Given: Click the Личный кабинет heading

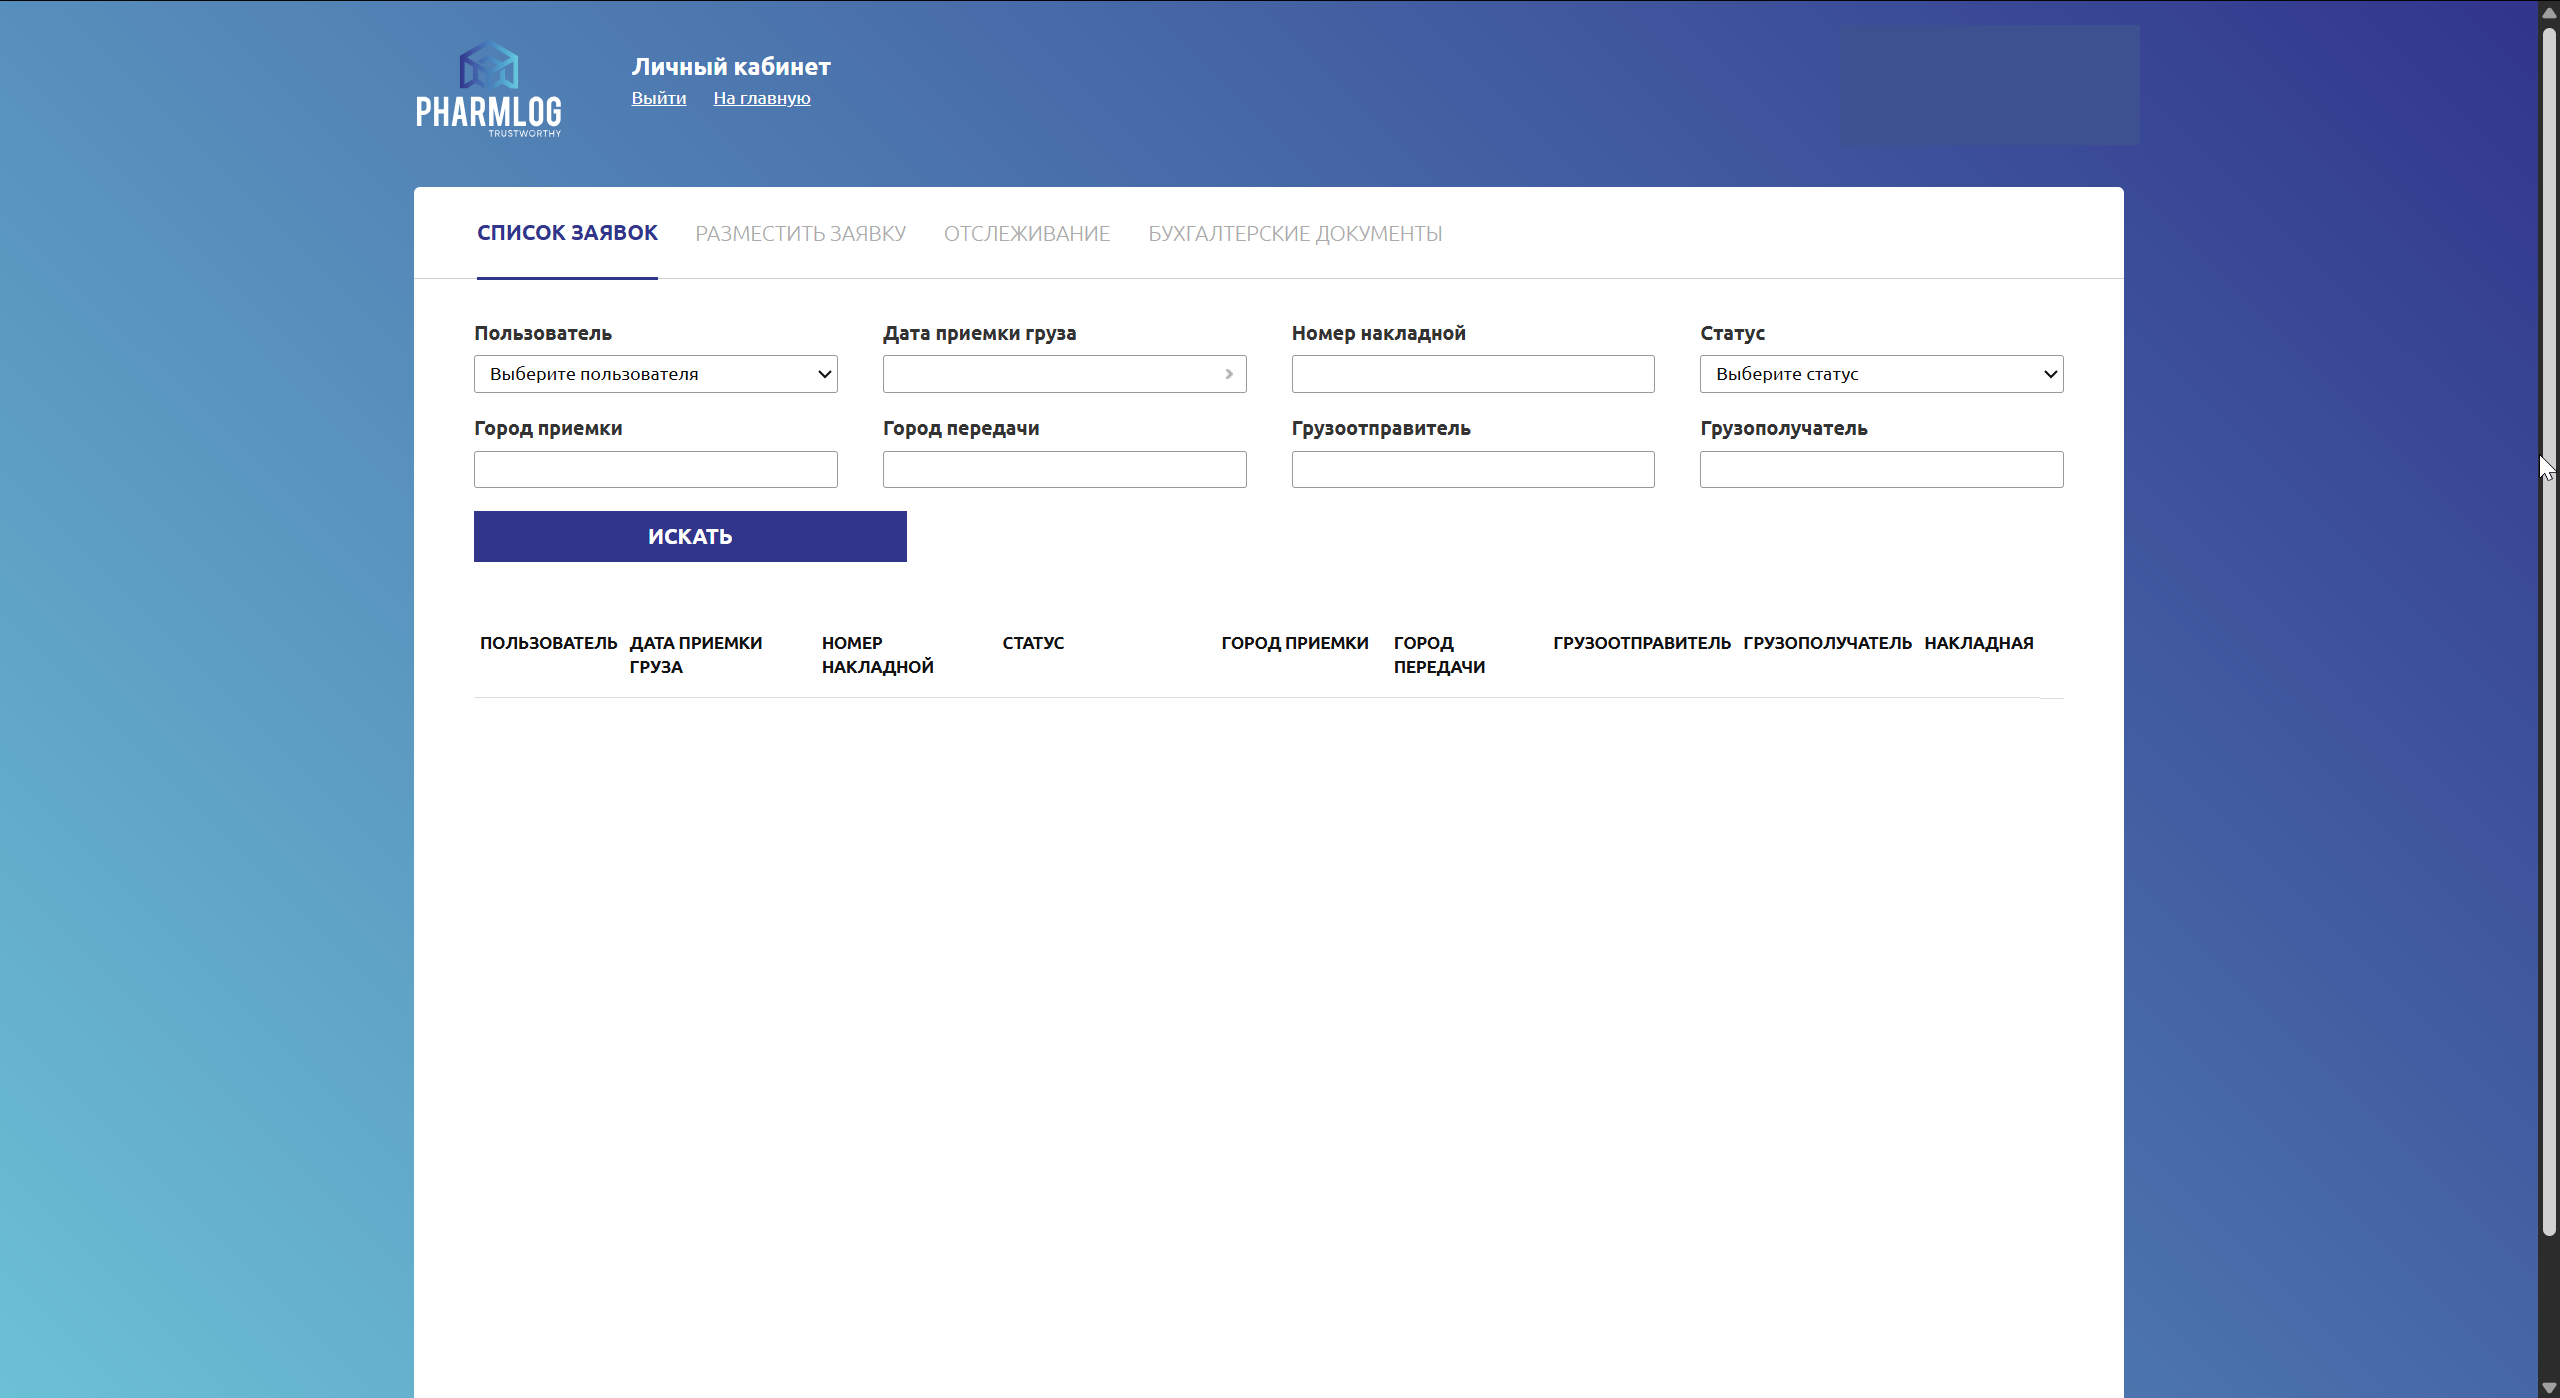Looking at the screenshot, I should 731,67.
